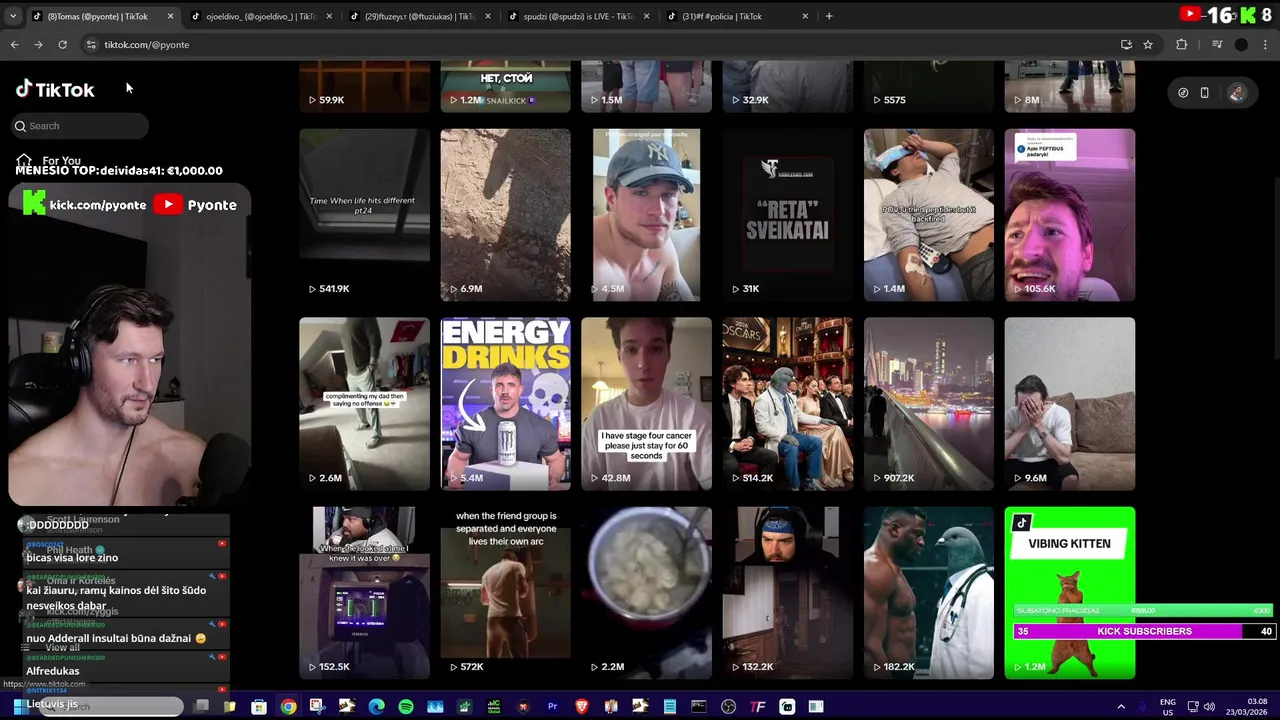Open the man covering face video 9.6M

point(1070,404)
